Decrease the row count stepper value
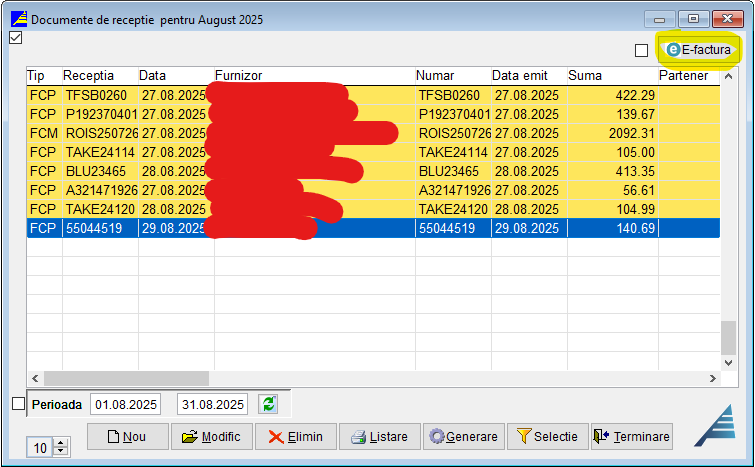This screenshot has width=755, height=467. [x=61, y=452]
